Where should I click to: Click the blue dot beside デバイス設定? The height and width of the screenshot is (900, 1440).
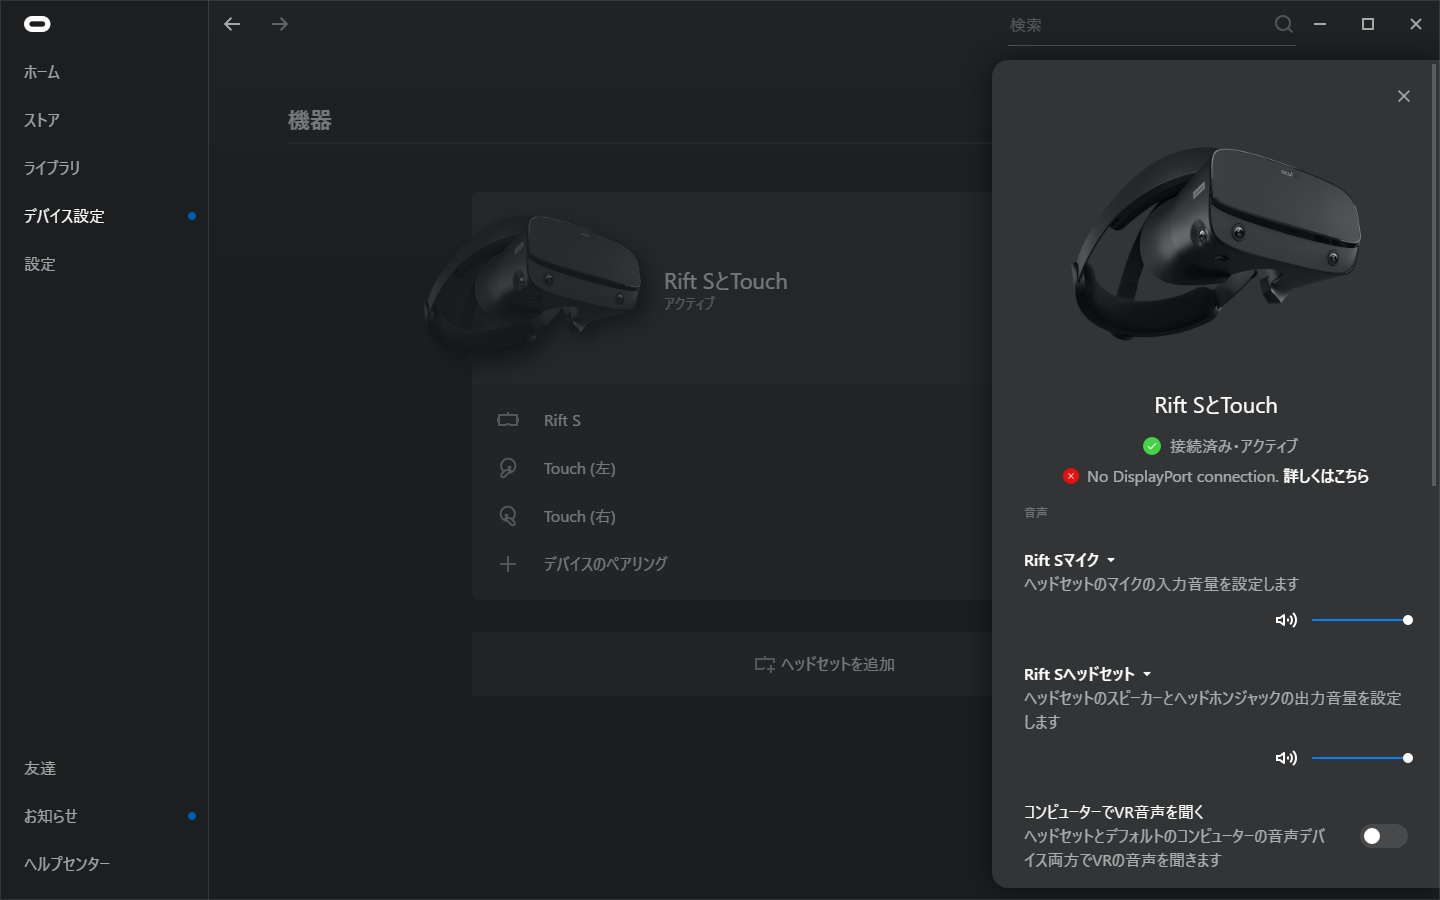coord(192,216)
